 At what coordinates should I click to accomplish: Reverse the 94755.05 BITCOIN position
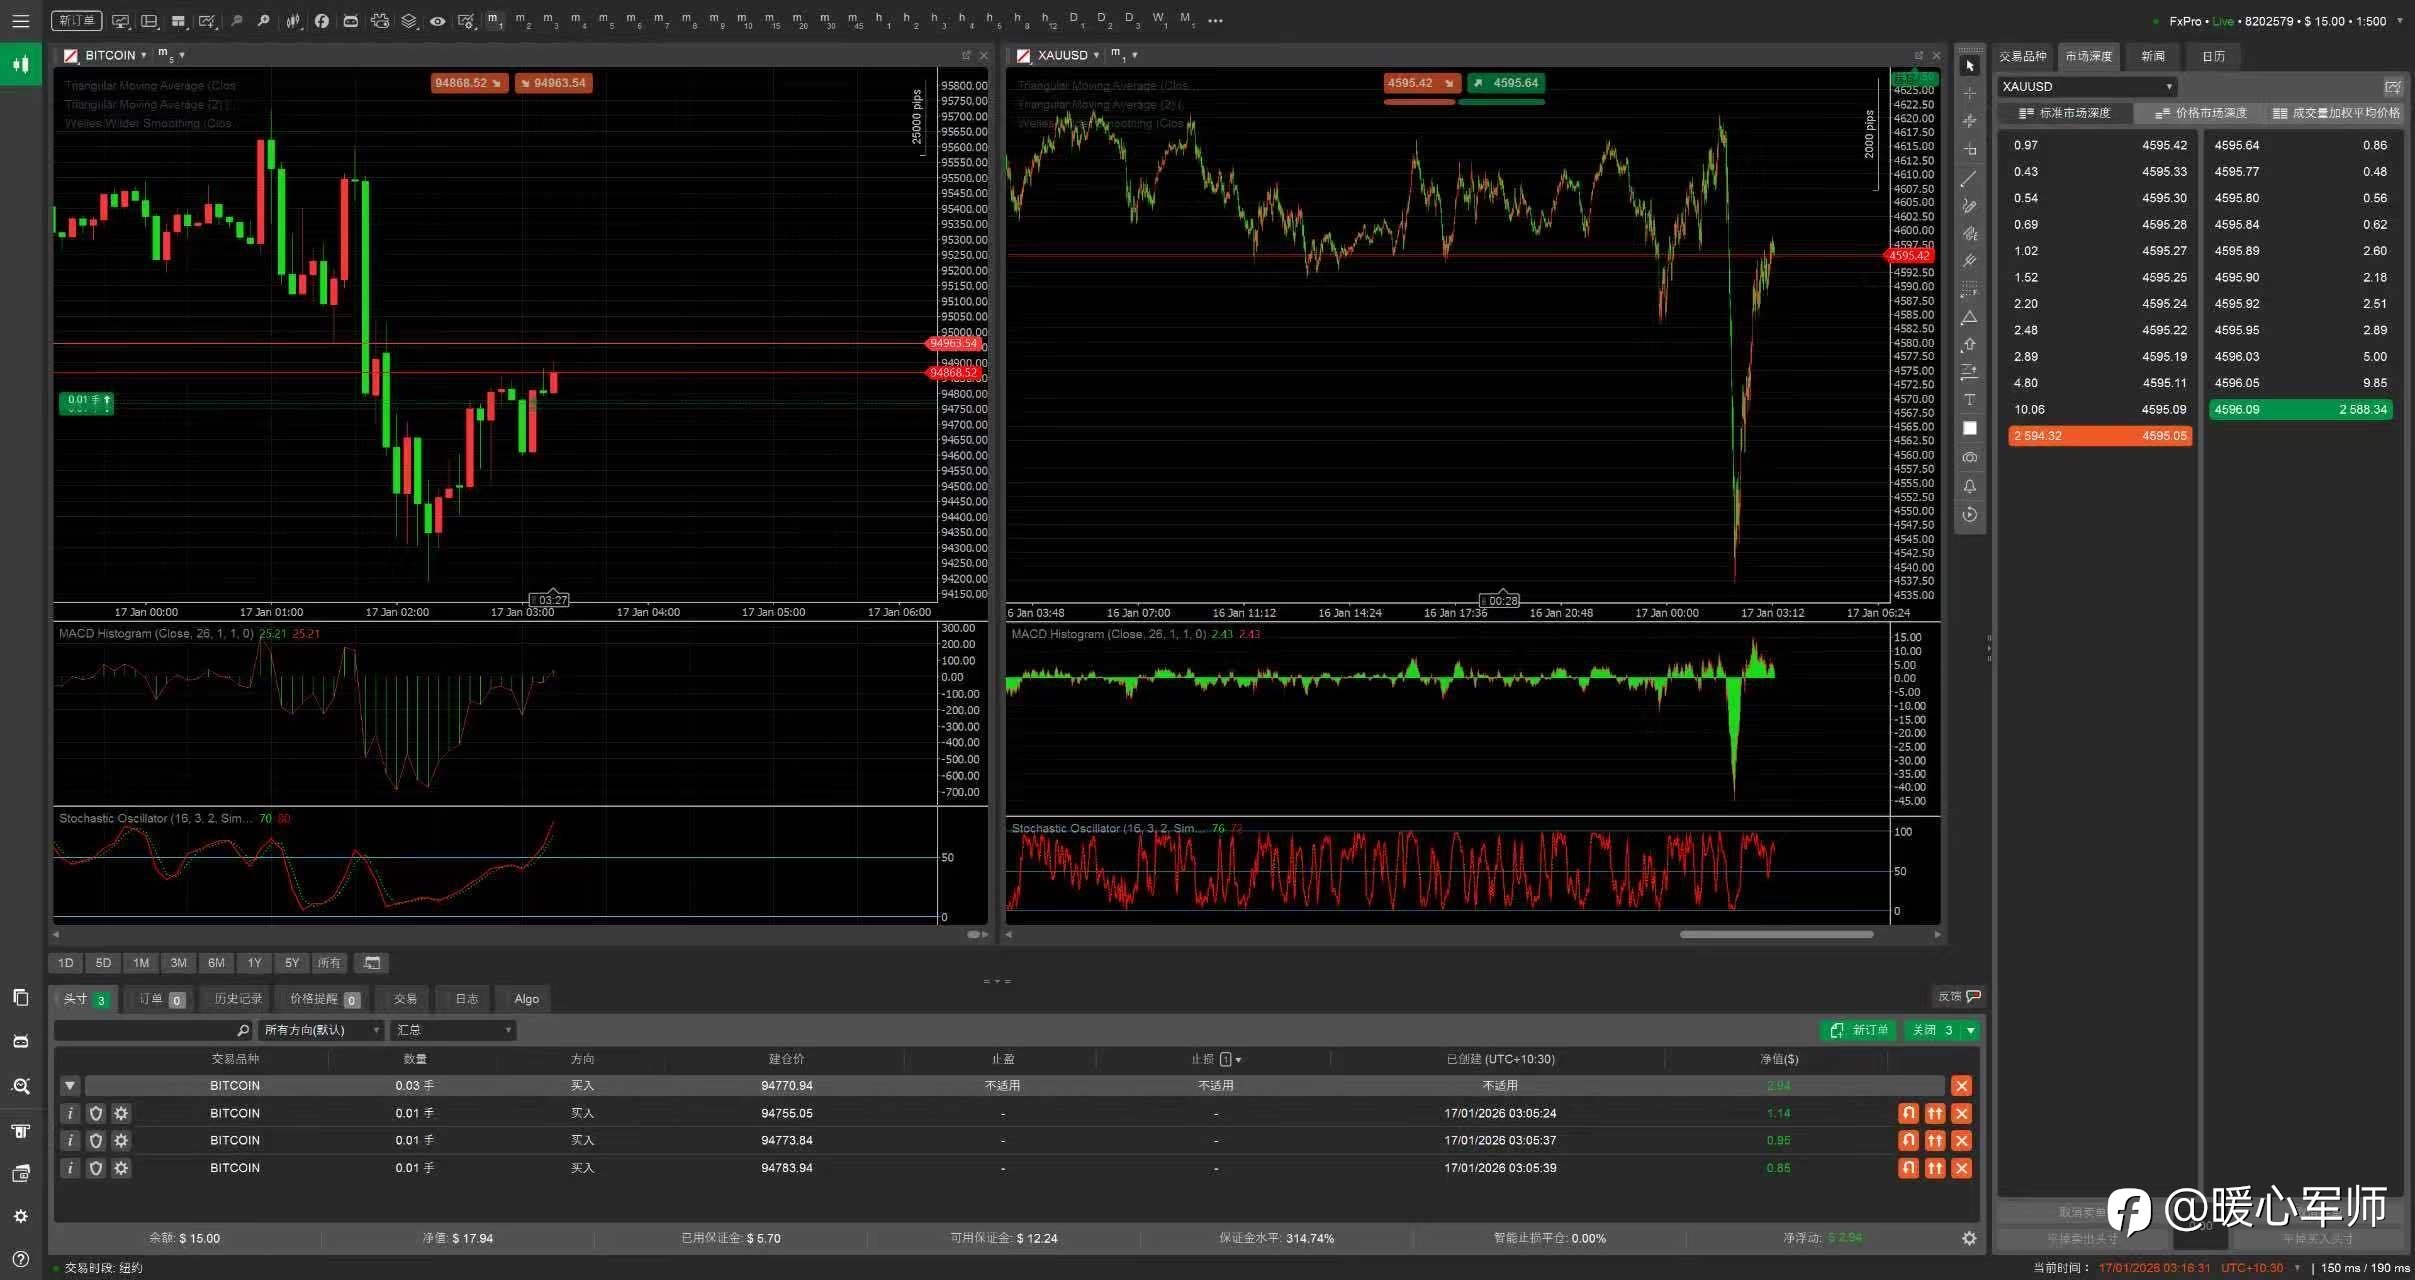(x=1908, y=1113)
